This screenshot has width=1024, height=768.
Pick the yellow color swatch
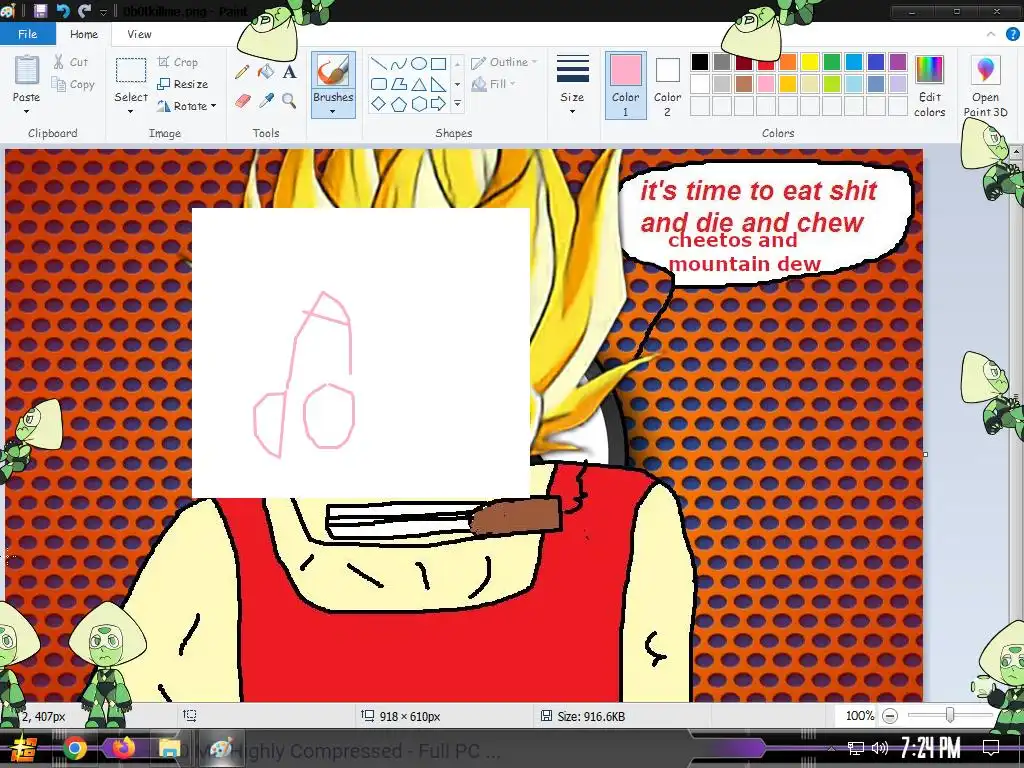point(810,62)
